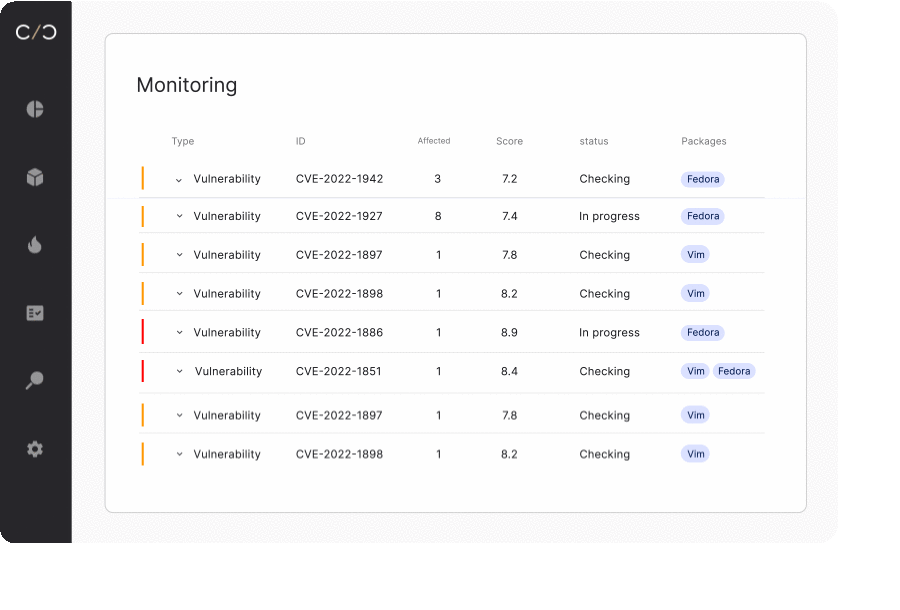Sort by the Affected column header
Image resolution: width=900 pixels, height=610 pixels.
click(x=434, y=141)
